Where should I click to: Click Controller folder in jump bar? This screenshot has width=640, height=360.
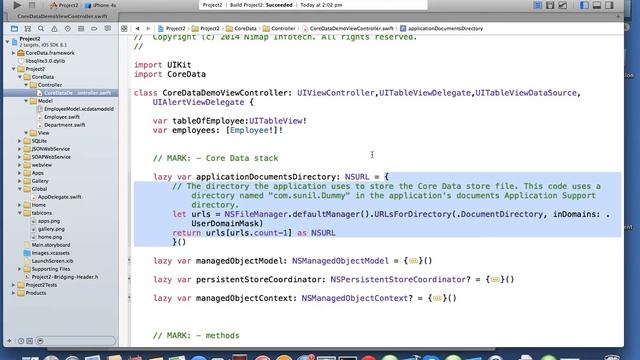(x=279, y=29)
